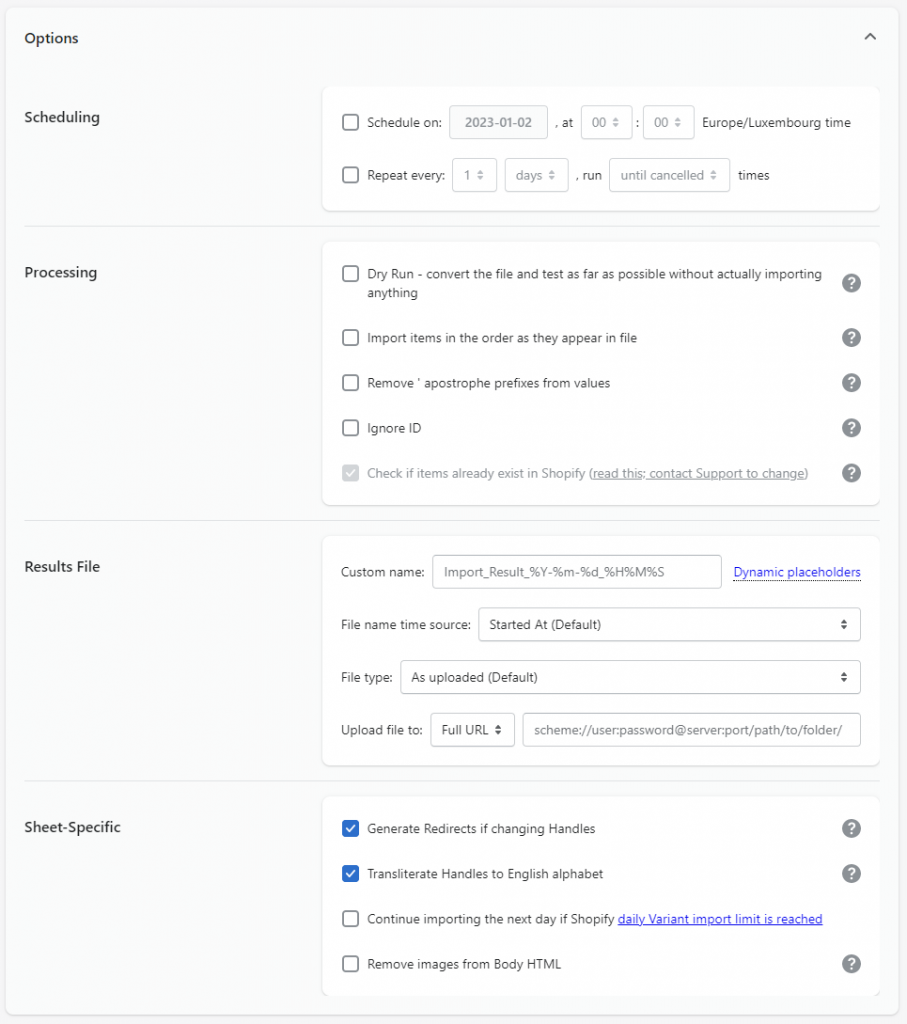View help for Generate Redirects option
The height and width of the screenshot is (1024, 907).
click(x=851, y=828)
